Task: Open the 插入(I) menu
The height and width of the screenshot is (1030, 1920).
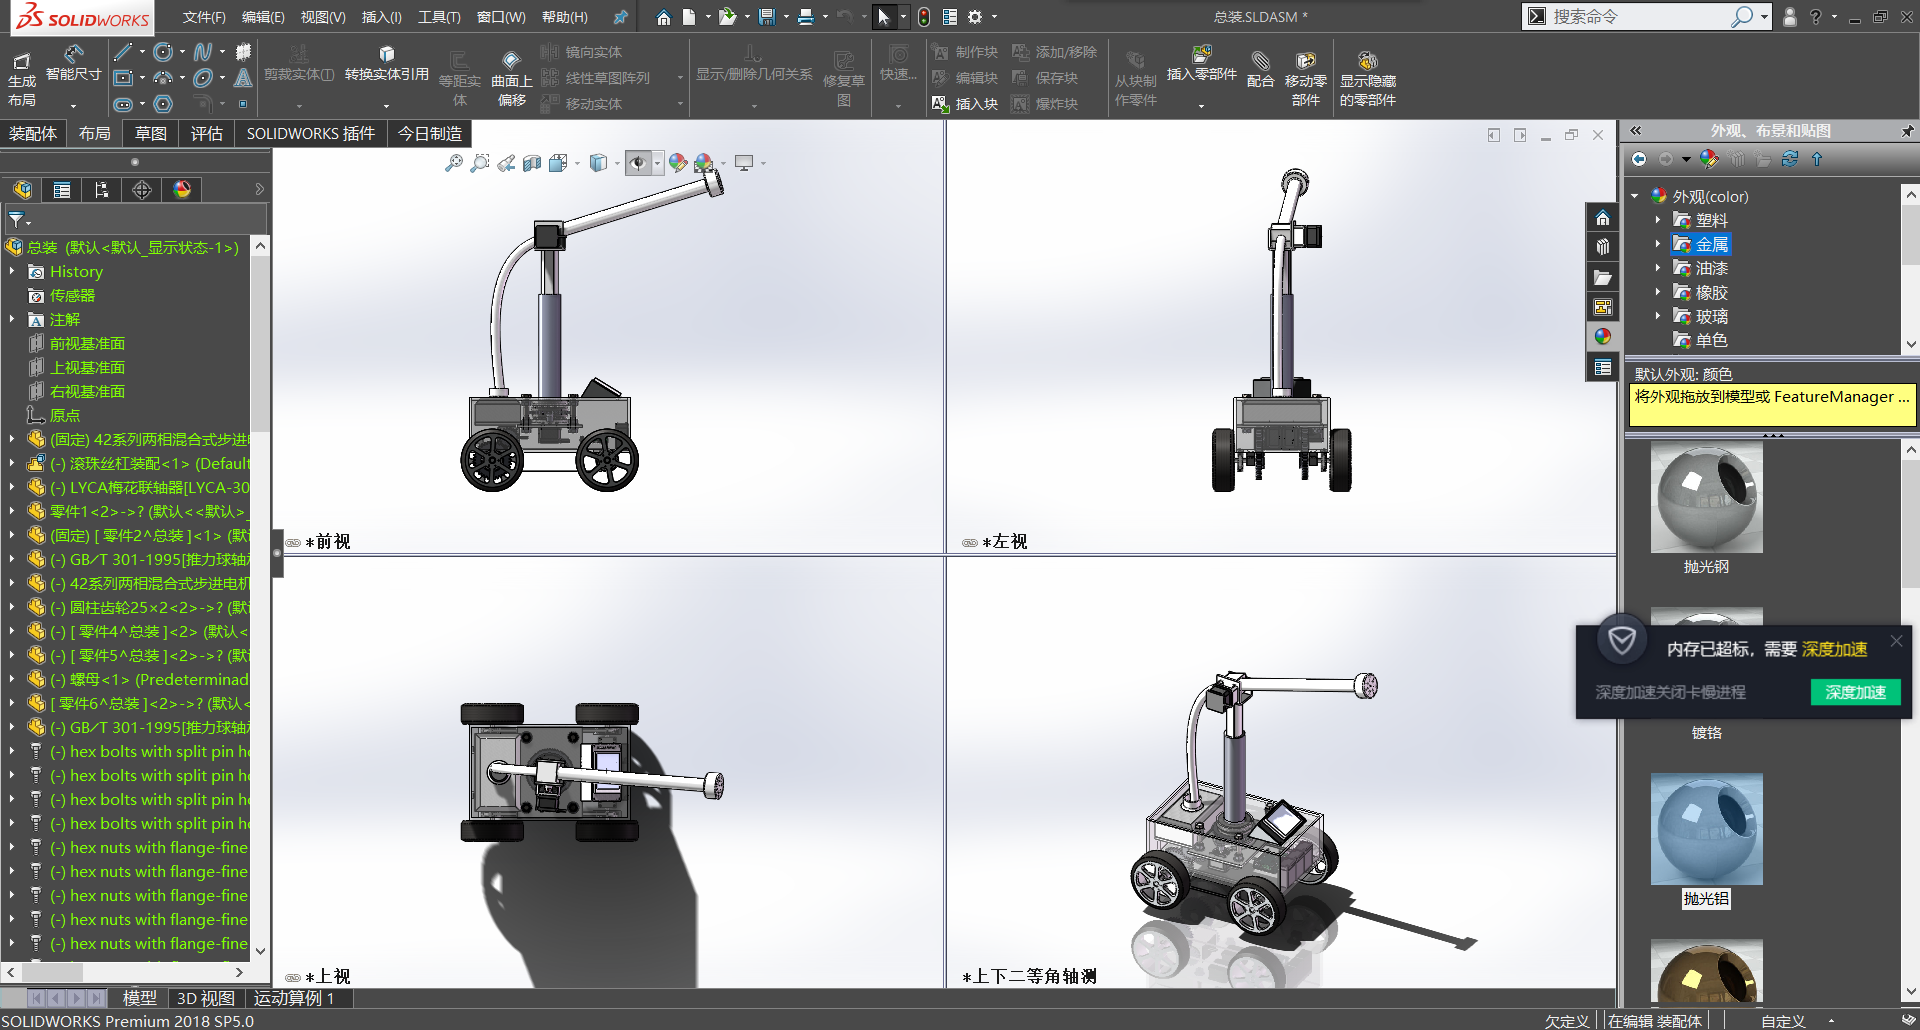Action: 381,17
